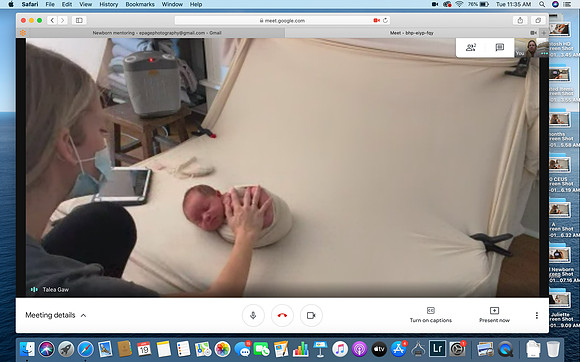
Task: Open the Wi-Fi menu in the menu bar
Action: point(459,4)
